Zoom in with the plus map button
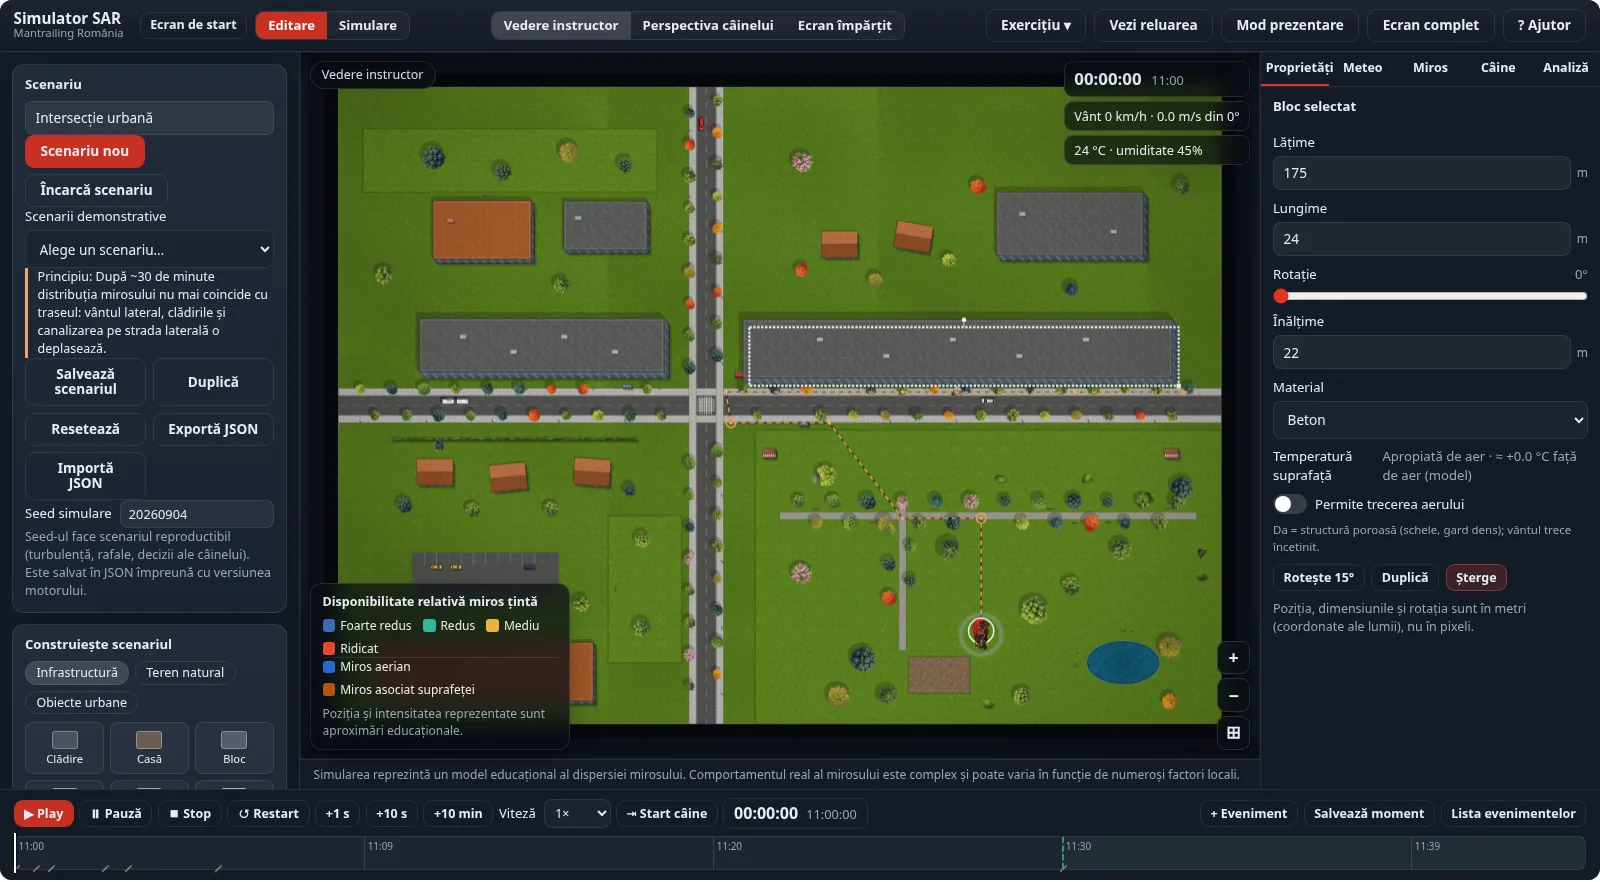This screenshot has width=1600, height=882. click(1233, 658)
